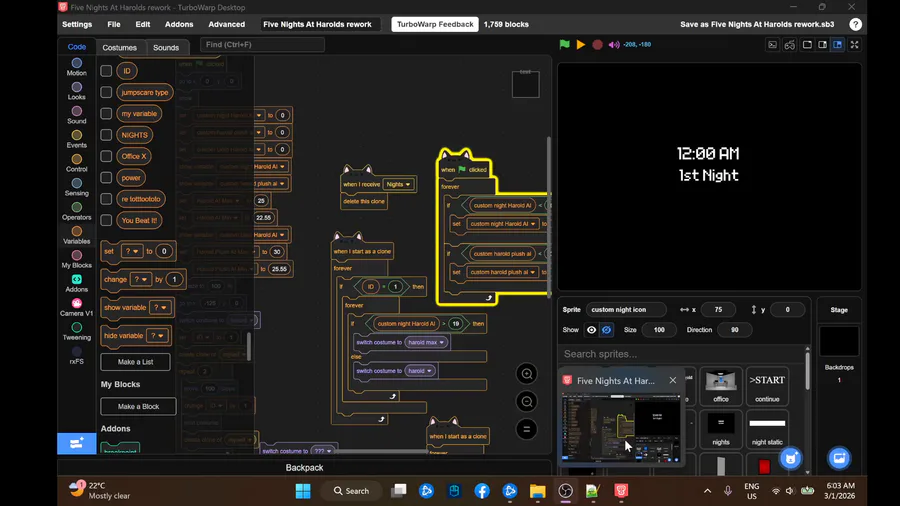Check the ID variable checkbox

tap(106, 71)
